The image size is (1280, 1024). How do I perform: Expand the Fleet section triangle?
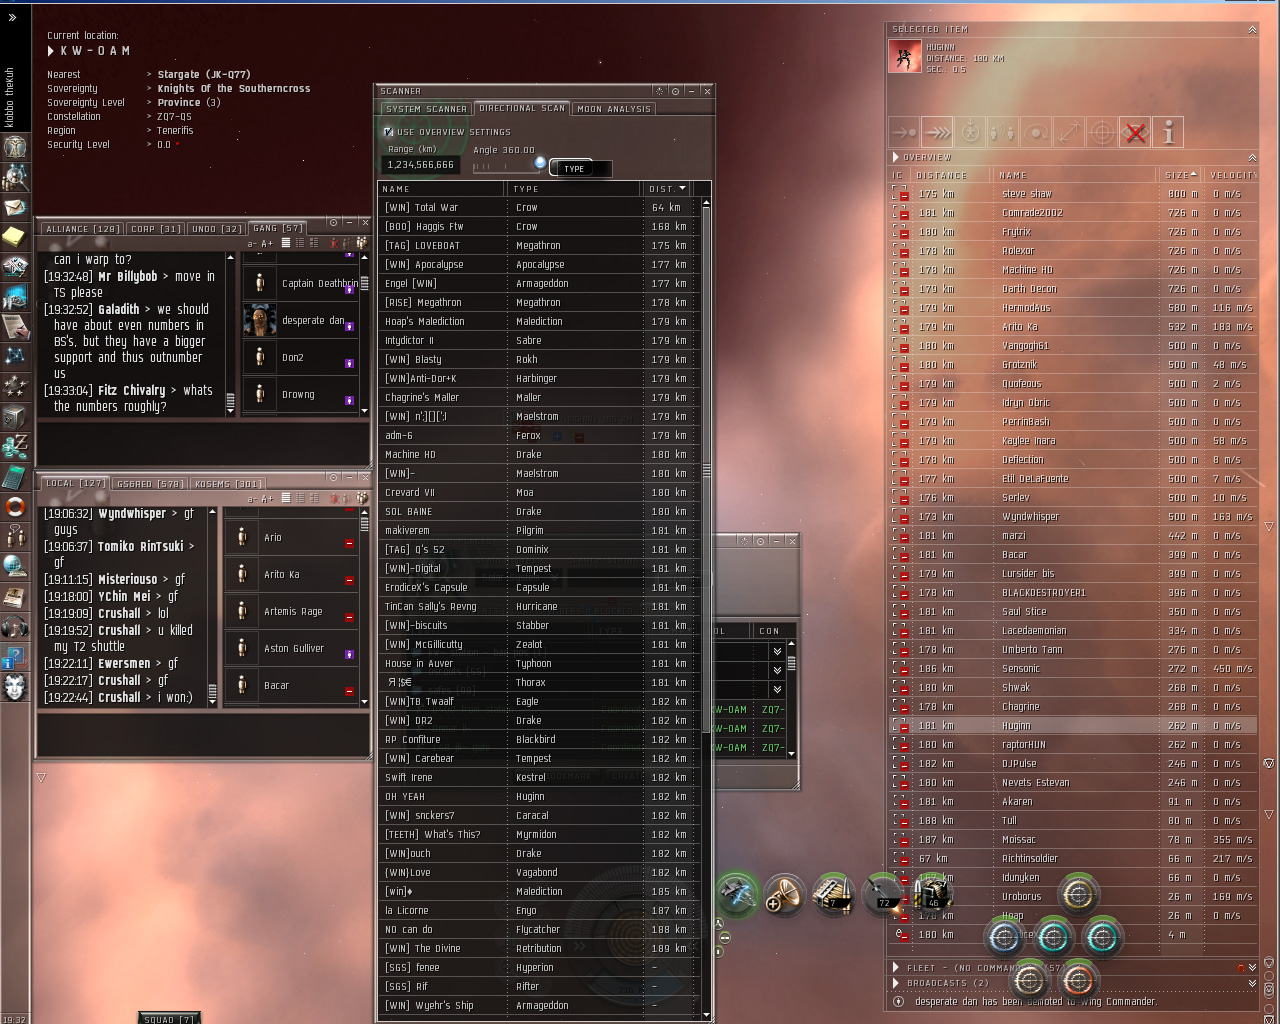click(x=896, y=968)
